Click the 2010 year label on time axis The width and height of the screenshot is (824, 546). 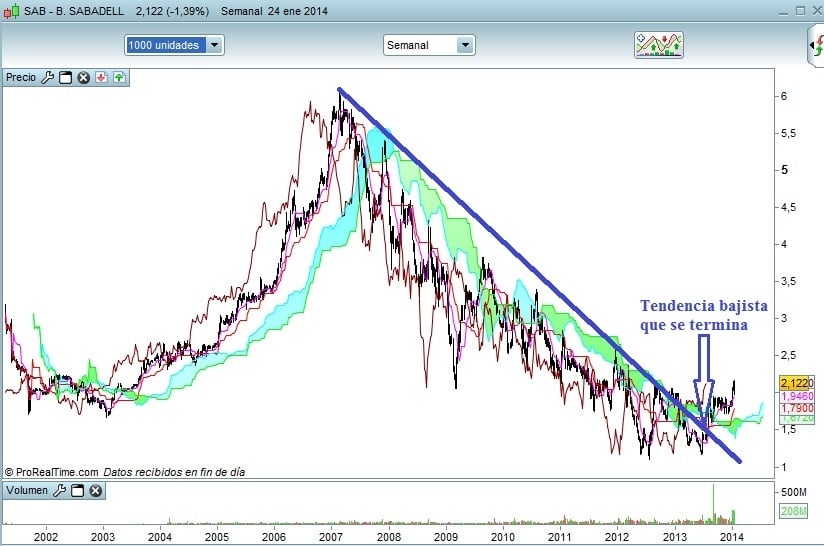(x=503, y=537)
